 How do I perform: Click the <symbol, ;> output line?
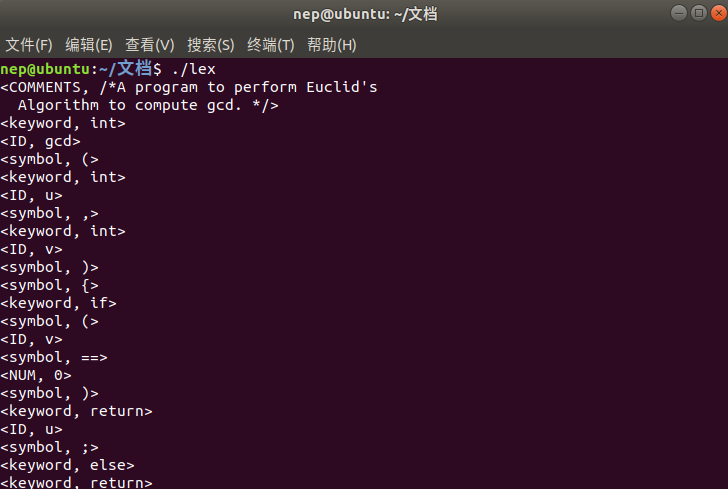coord(49,447)
